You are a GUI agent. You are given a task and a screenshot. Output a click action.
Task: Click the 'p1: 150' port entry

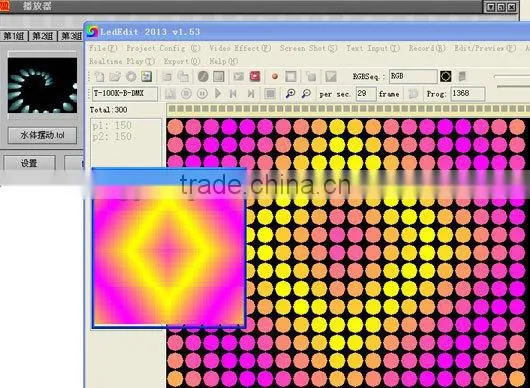tap(112, 125)
